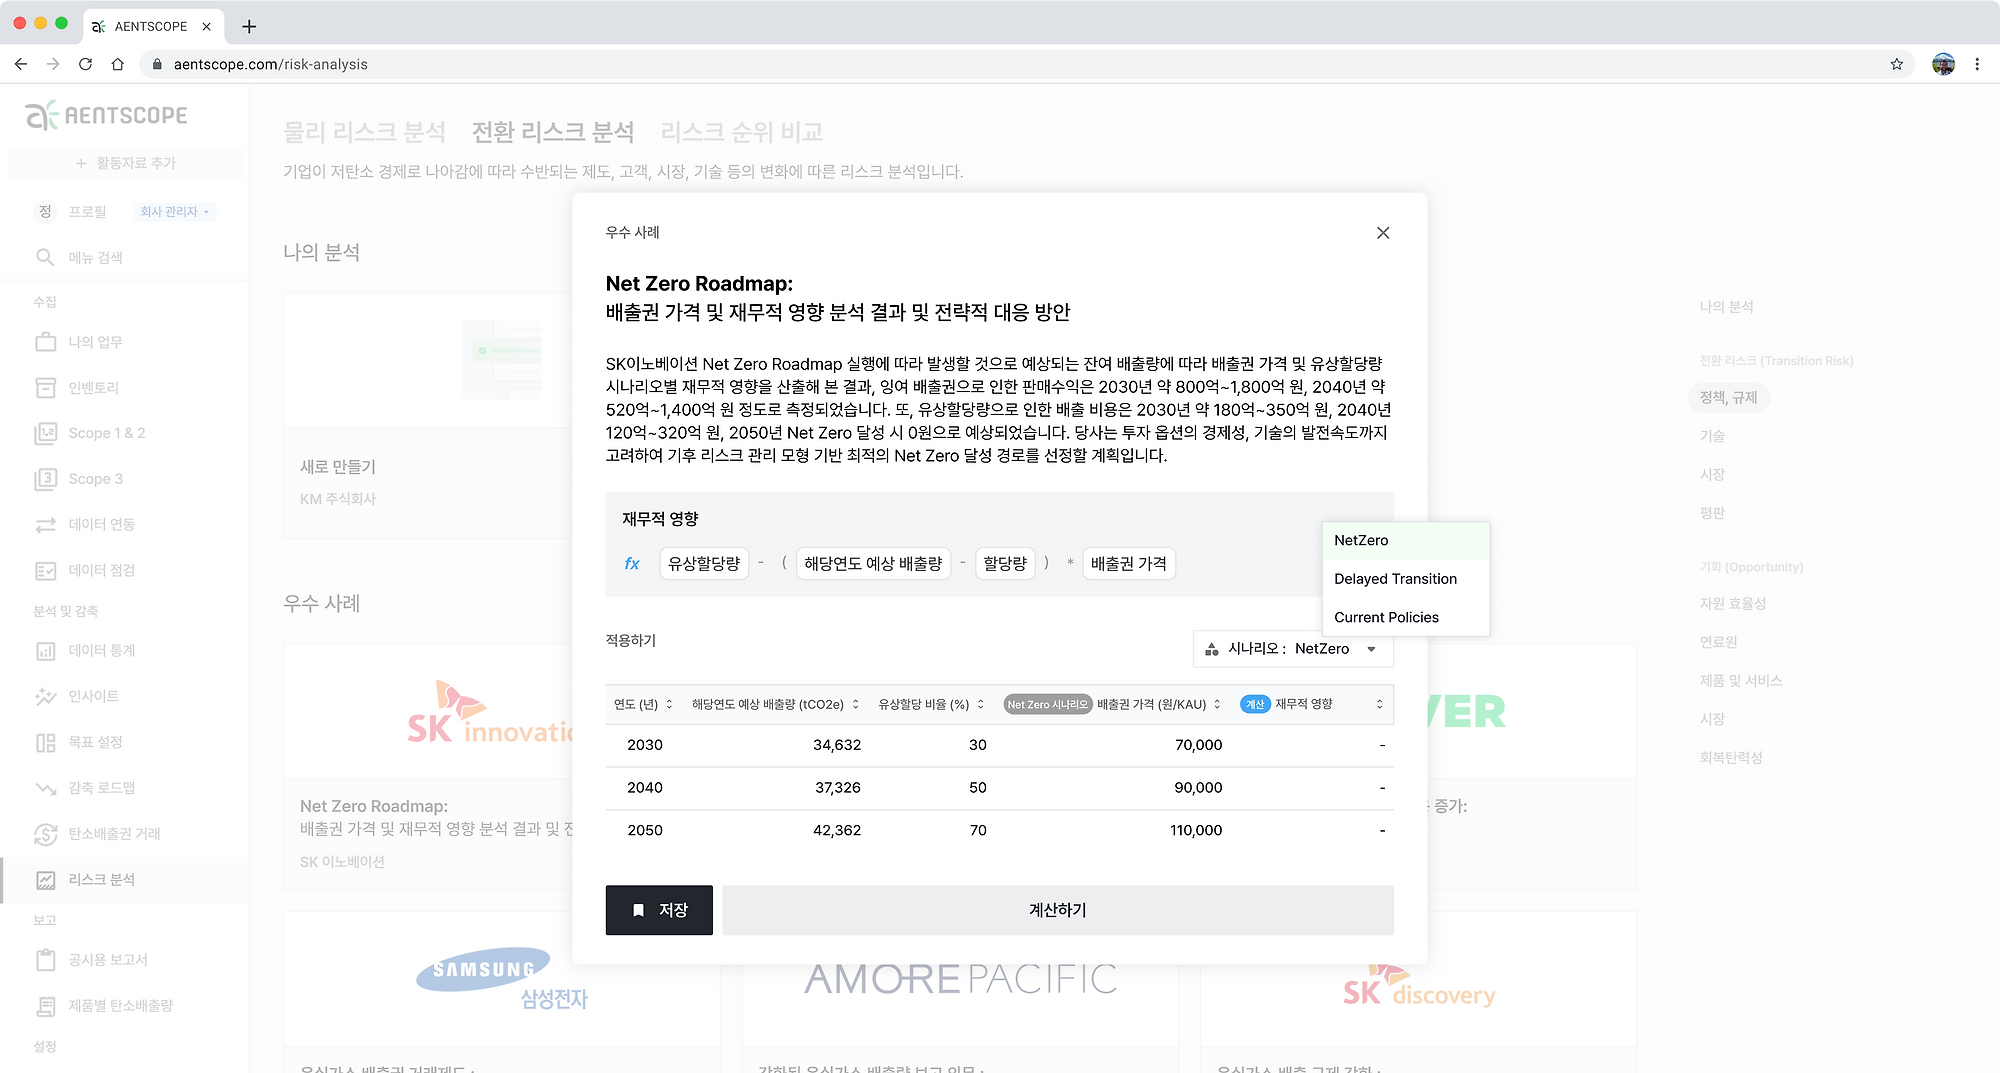
Task: Reload the browser page
Action: (x=86, y=64)
